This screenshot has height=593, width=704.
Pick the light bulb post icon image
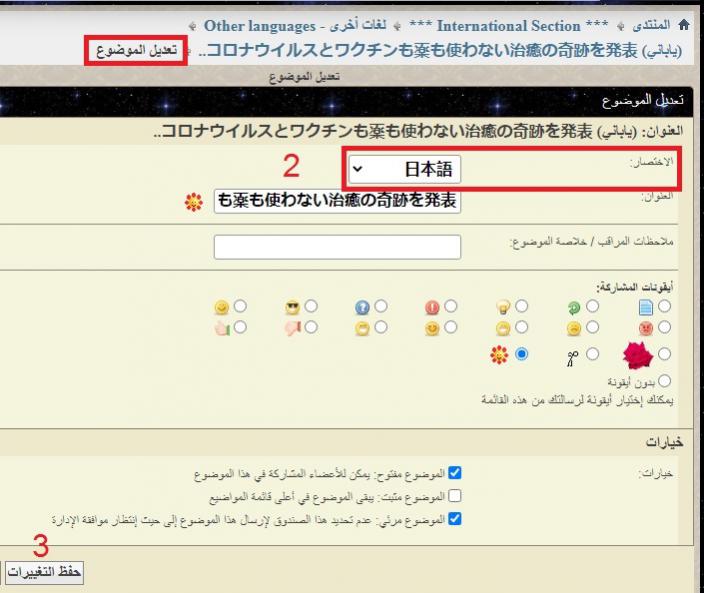click(503, 307)
